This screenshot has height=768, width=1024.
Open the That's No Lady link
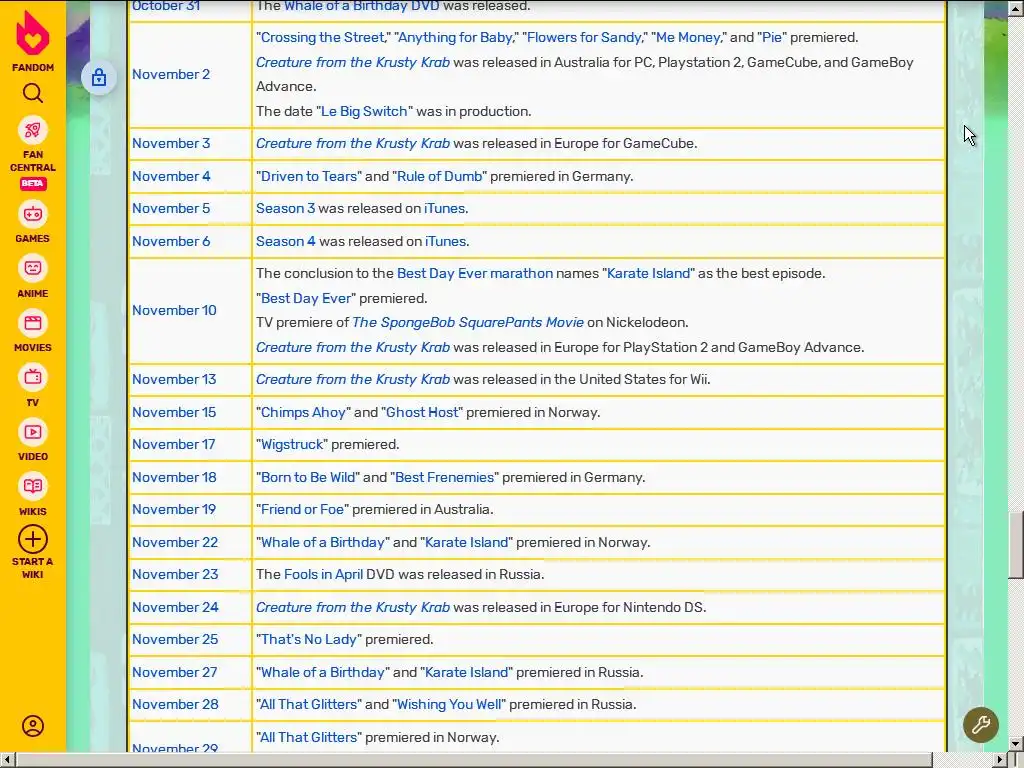click(309, 639)
